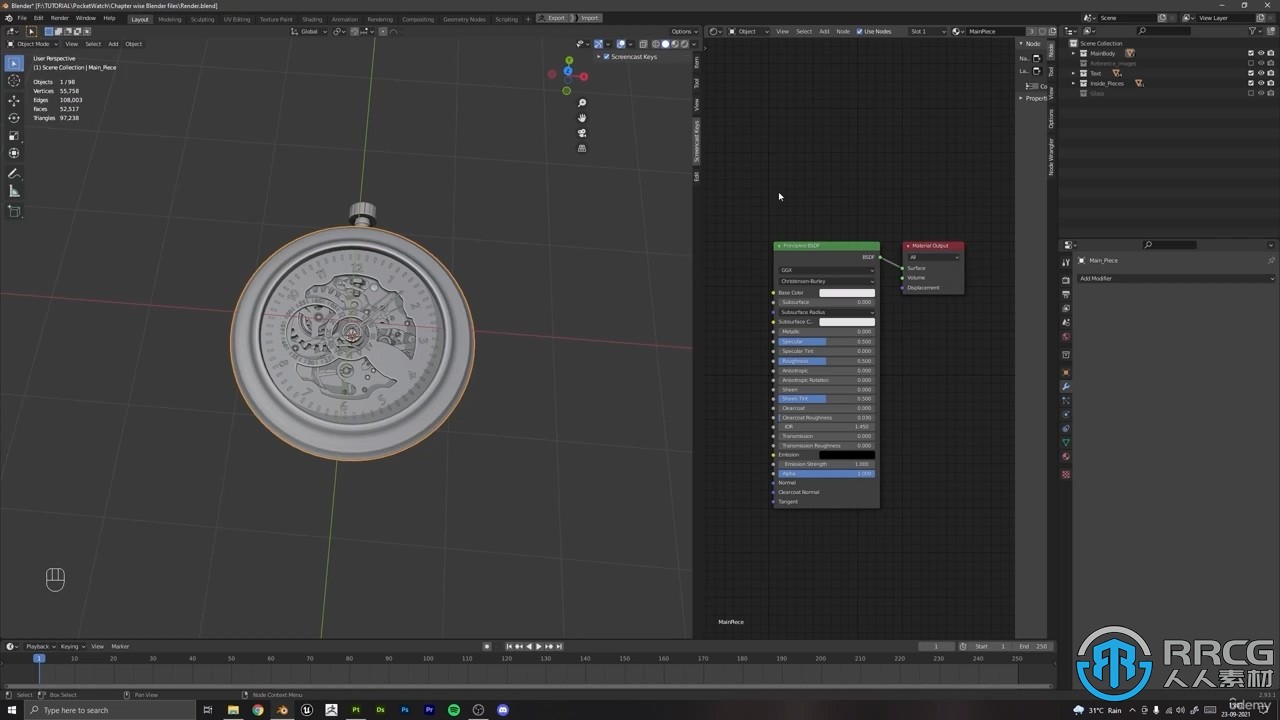Open the Christensen-Burley subsurface method dropdown
Screen dimensions: 1280x720
[x=826, y=281]
